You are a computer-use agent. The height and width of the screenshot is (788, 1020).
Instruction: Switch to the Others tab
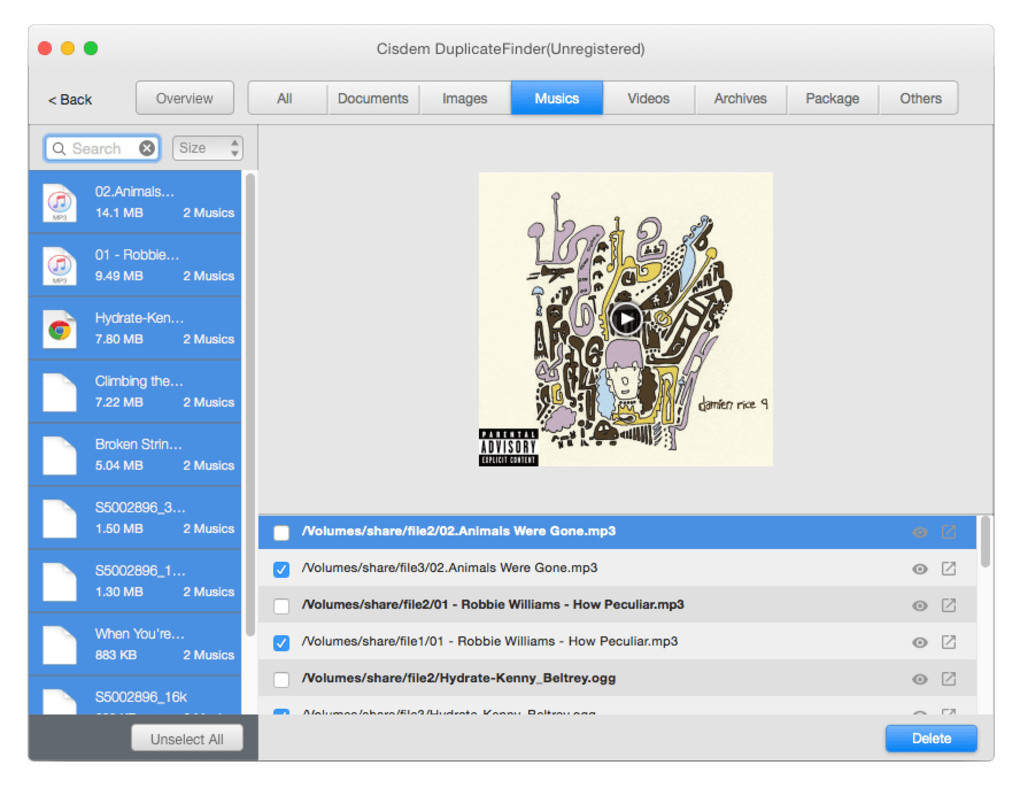pyautogui.click(x=920, y=98)
